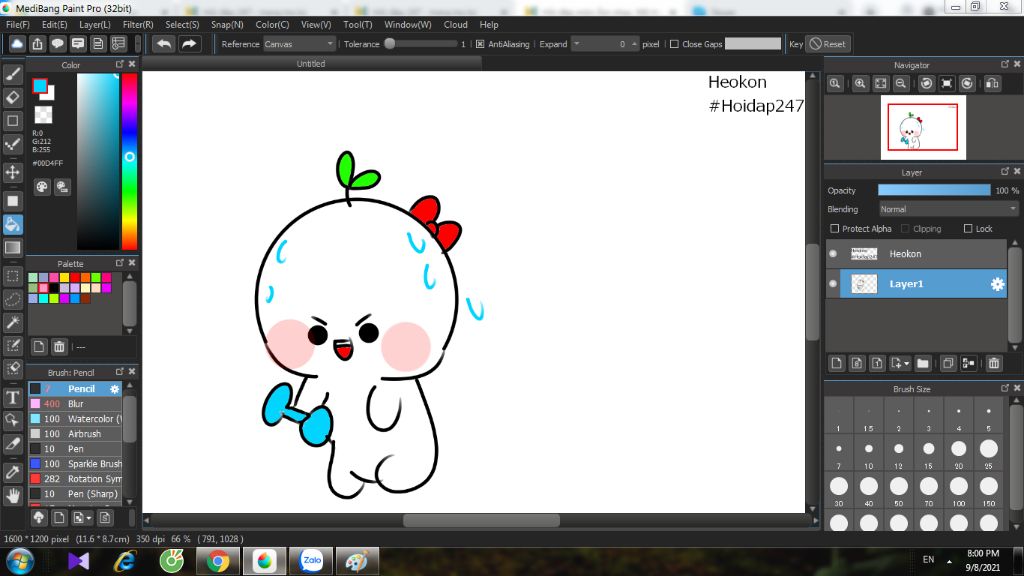Click the horizontal canvas scrollbar
Screen dimensions: 1024x576
481,520
